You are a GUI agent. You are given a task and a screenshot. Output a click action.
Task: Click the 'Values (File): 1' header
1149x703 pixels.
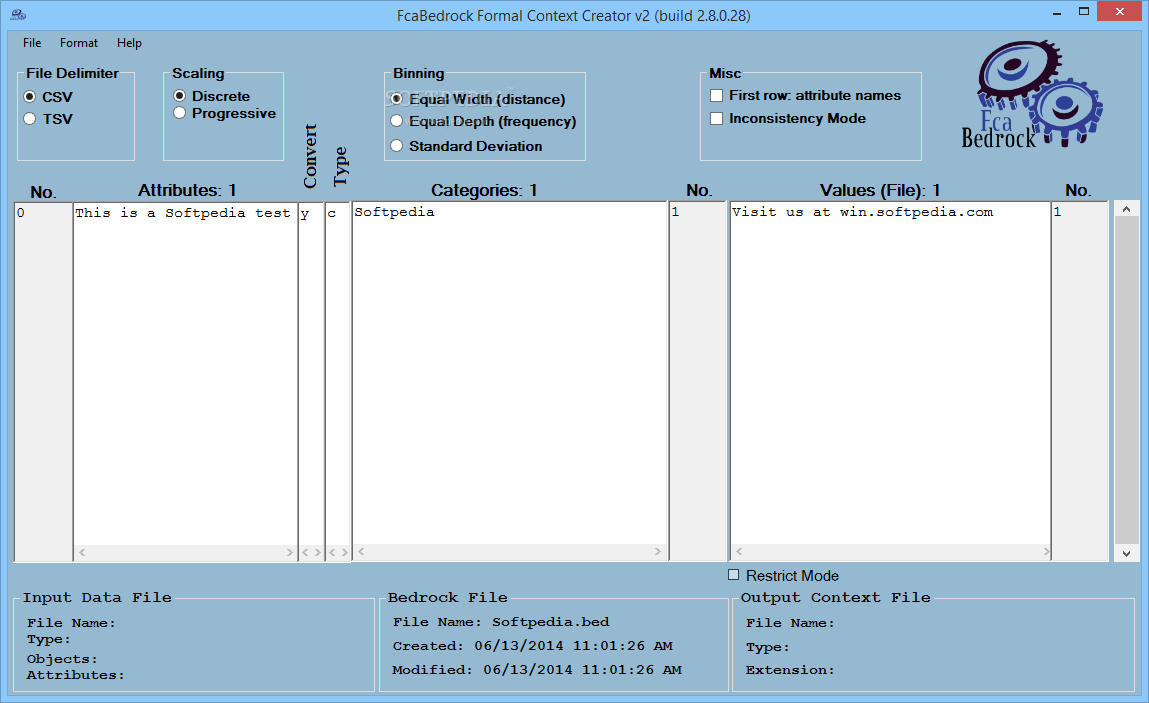(x=880, y=191)
